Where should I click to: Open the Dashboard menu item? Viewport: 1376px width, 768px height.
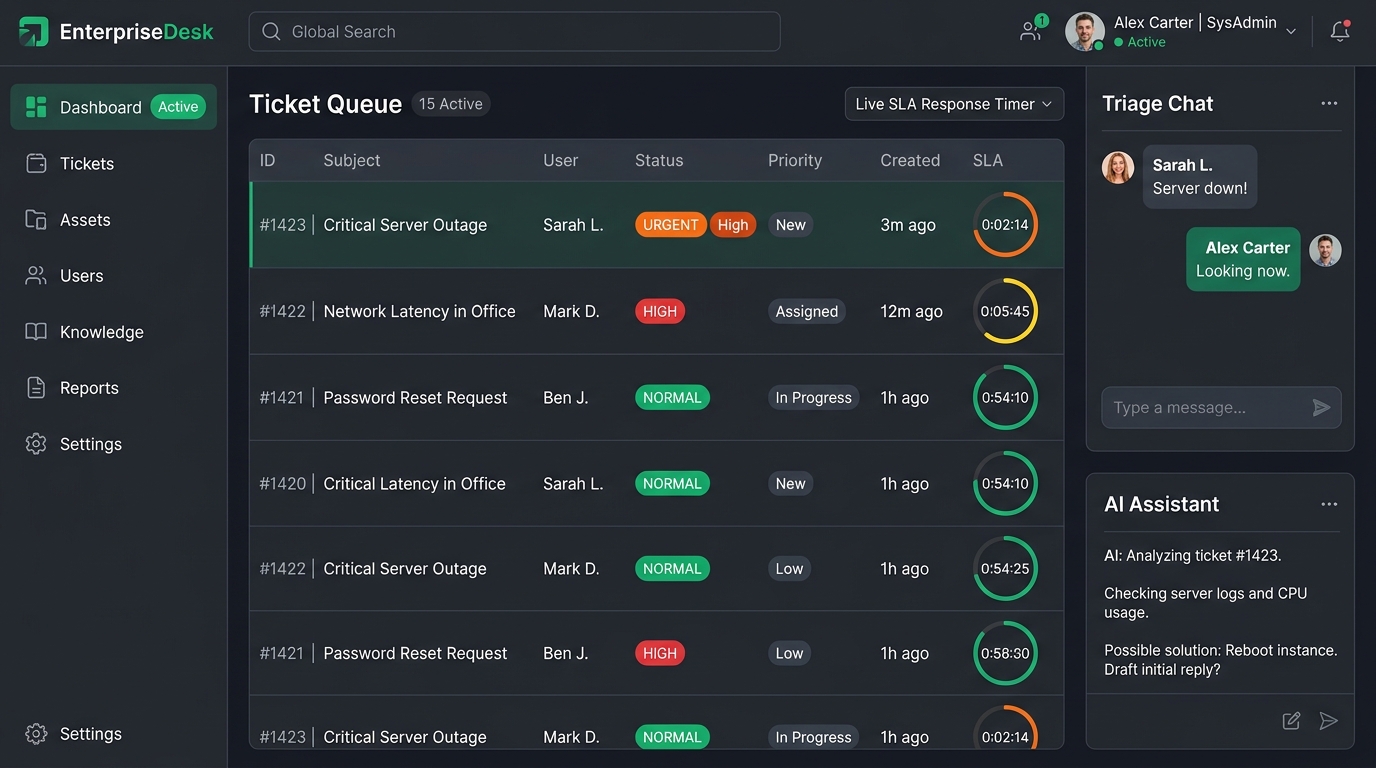pyautogui.click(x=114, y=107)
